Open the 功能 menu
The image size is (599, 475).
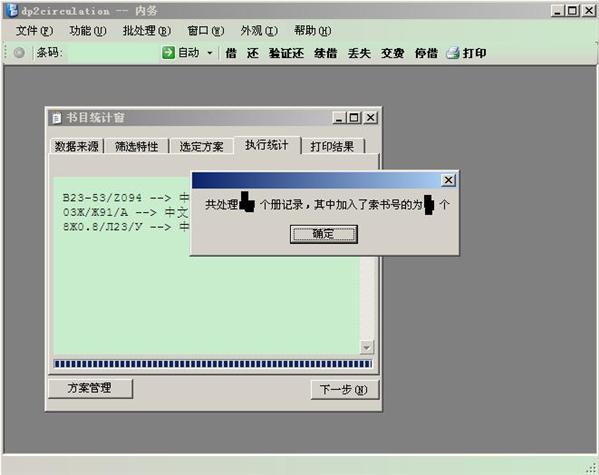88,31
